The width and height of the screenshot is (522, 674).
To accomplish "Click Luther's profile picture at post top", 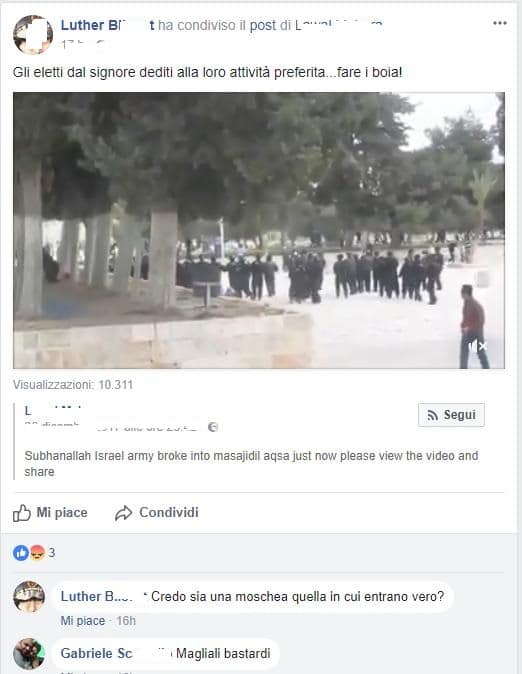I will pyautogui.click(x=33, y=35).
